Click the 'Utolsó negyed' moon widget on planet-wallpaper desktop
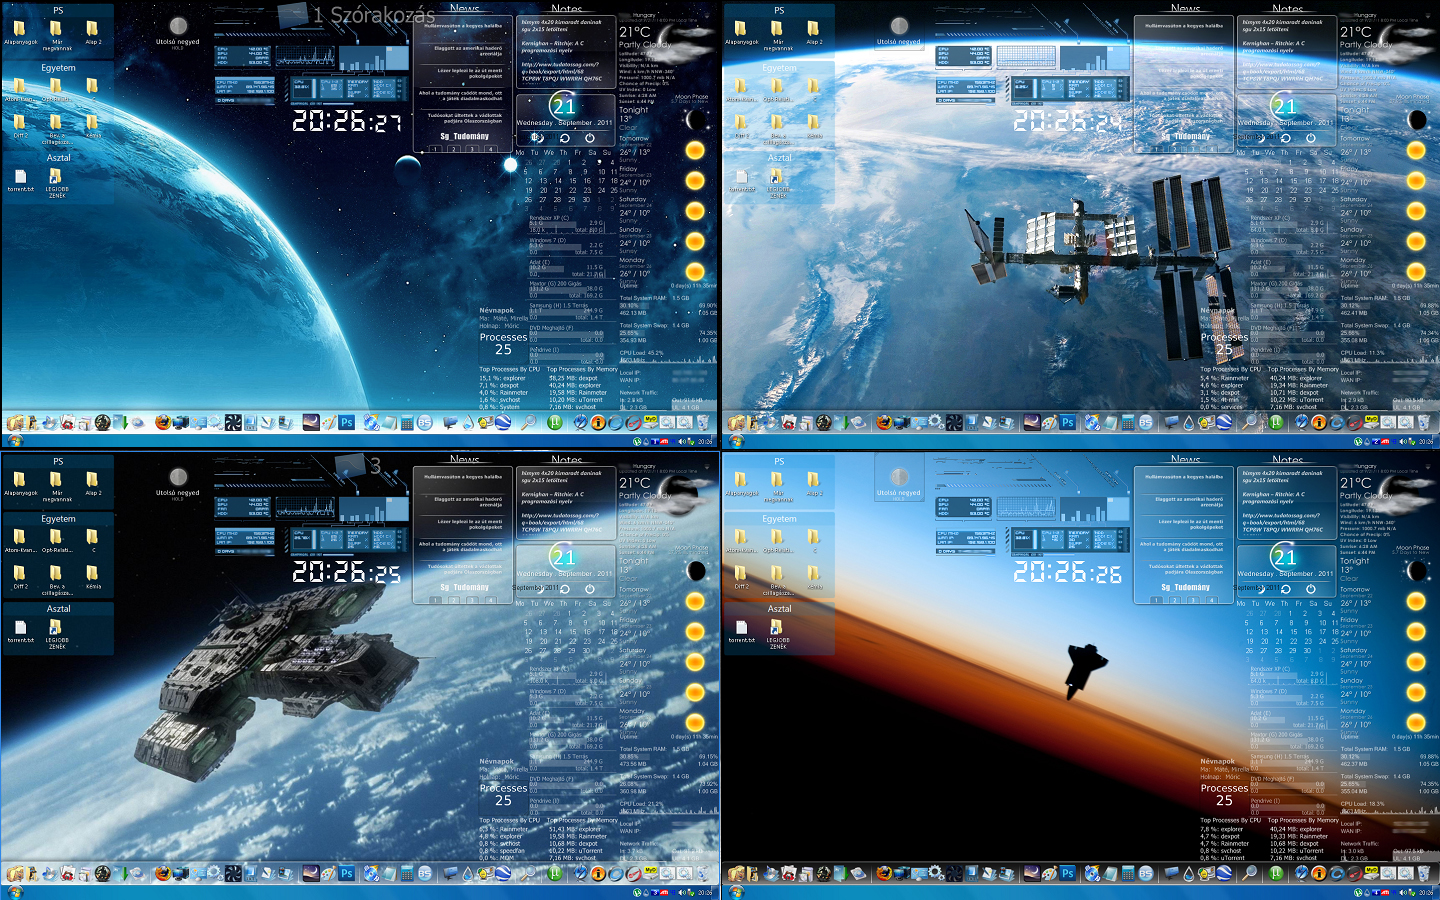The width and height of the screenshot is (1440, 900). tap(178, 32)
